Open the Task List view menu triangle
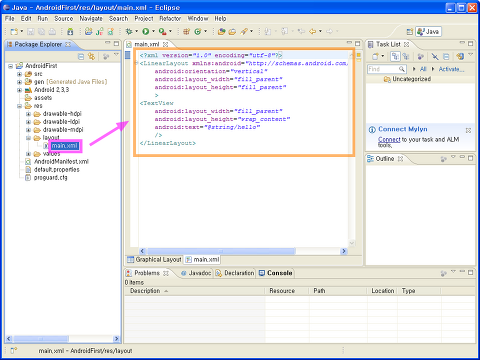Image resolution: width=480 pixels, height=360 pixels. (471, 54)
